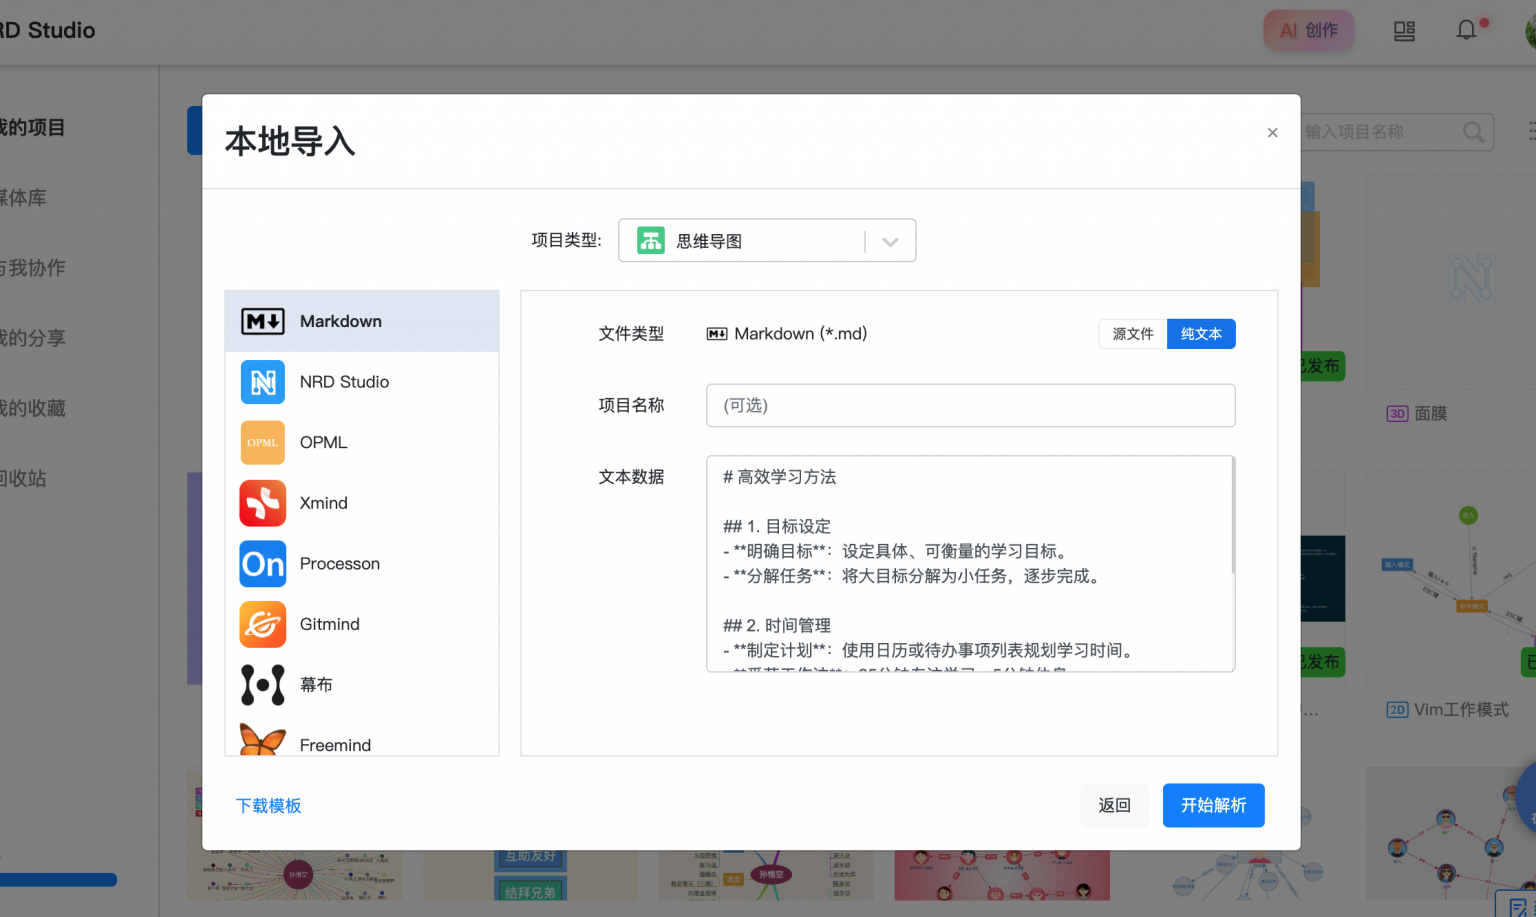Click the 开始解析 button
This screenshot has width=1536, height=917.
click(1213, 805)
